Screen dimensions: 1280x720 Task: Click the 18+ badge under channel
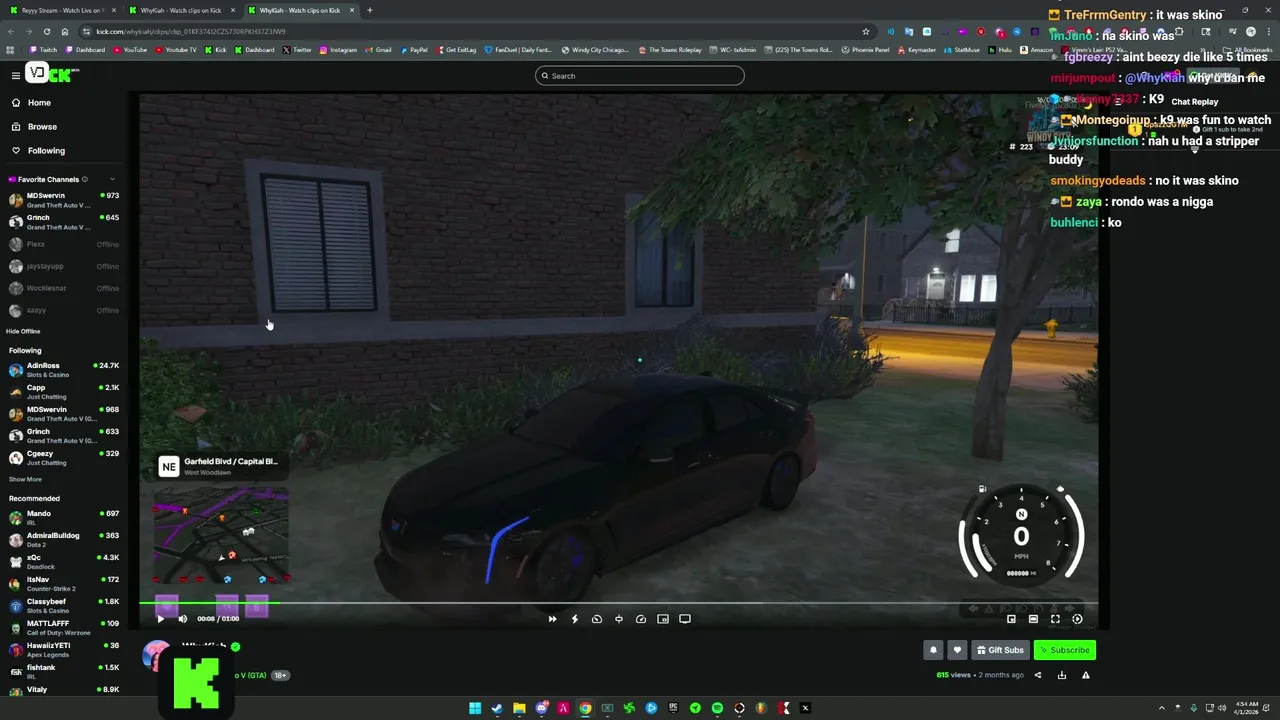coord(281,675)
